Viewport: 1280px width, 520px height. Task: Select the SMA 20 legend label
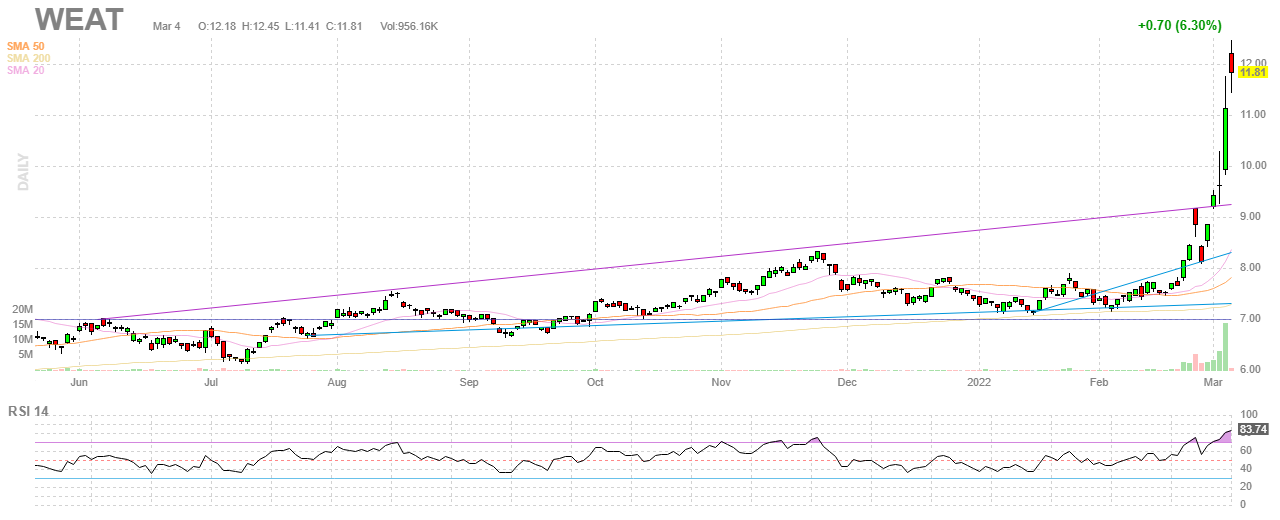[x=27, y=71]
